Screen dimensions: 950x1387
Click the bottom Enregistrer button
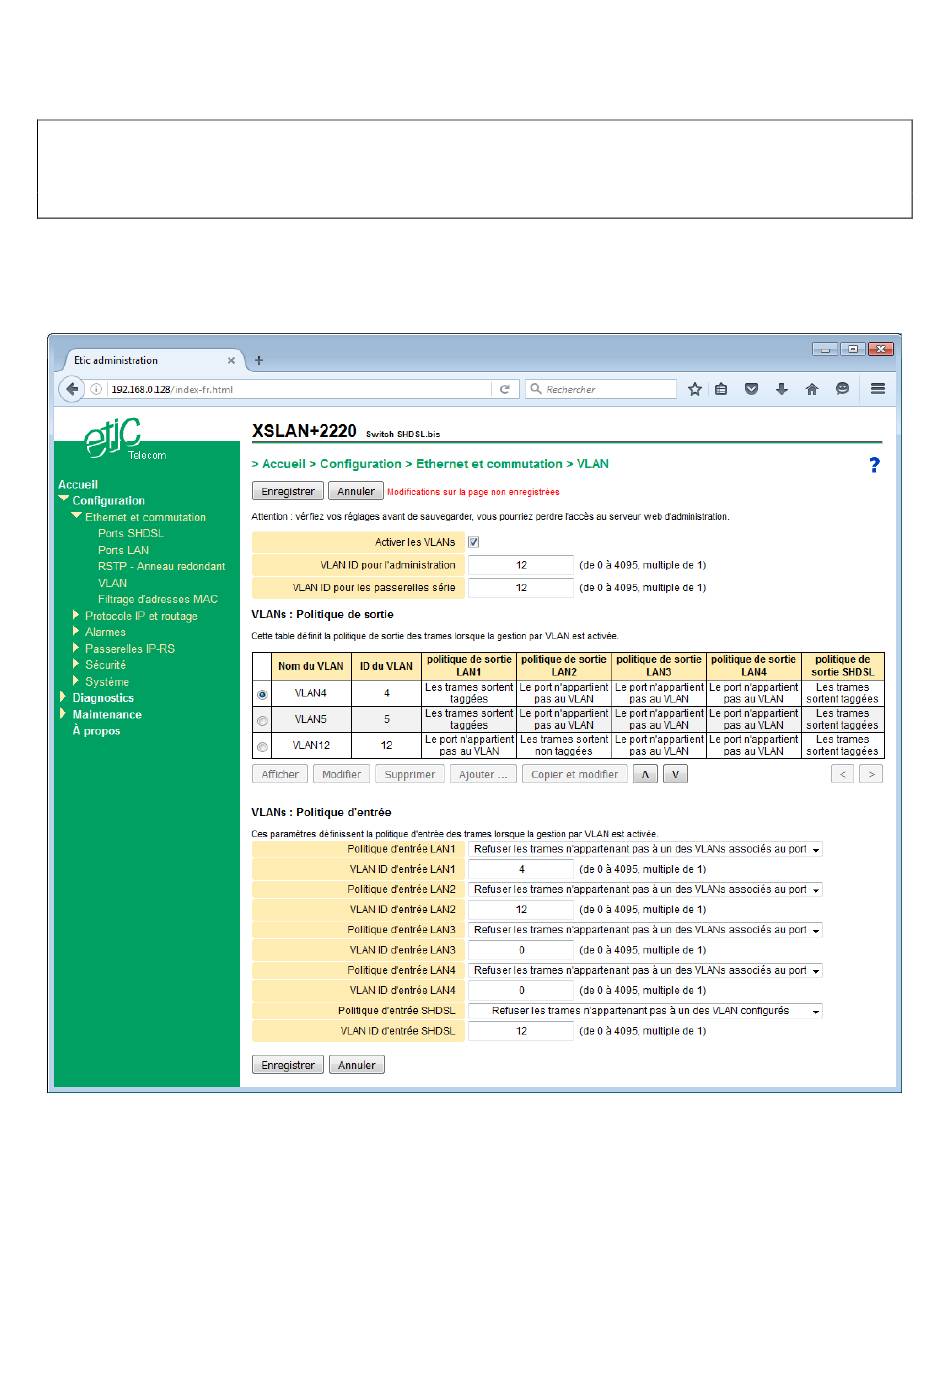tap(288, 1065)
